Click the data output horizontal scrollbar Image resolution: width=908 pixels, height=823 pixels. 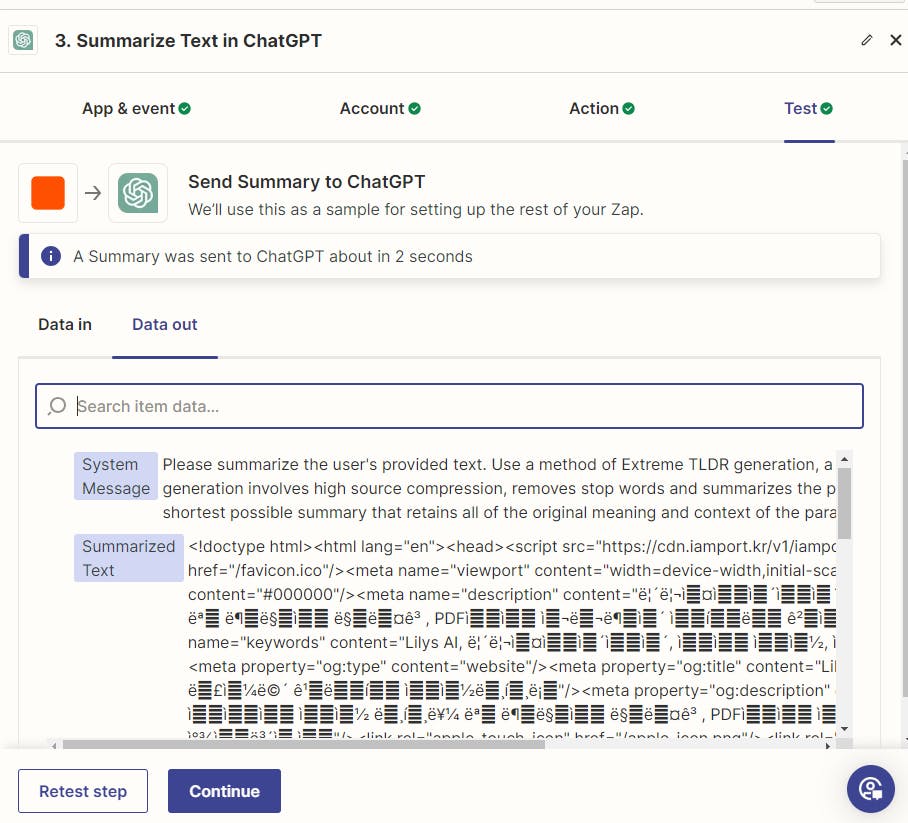[300, 744]
